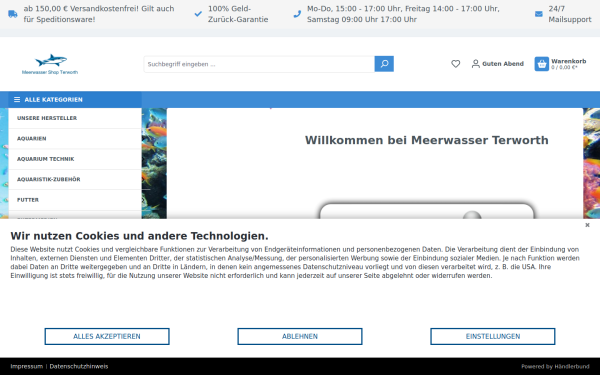The width and height of the screenshot is (600, 375).
Task: Click the Guten Abend account label
Action: (x=503, y=64)
